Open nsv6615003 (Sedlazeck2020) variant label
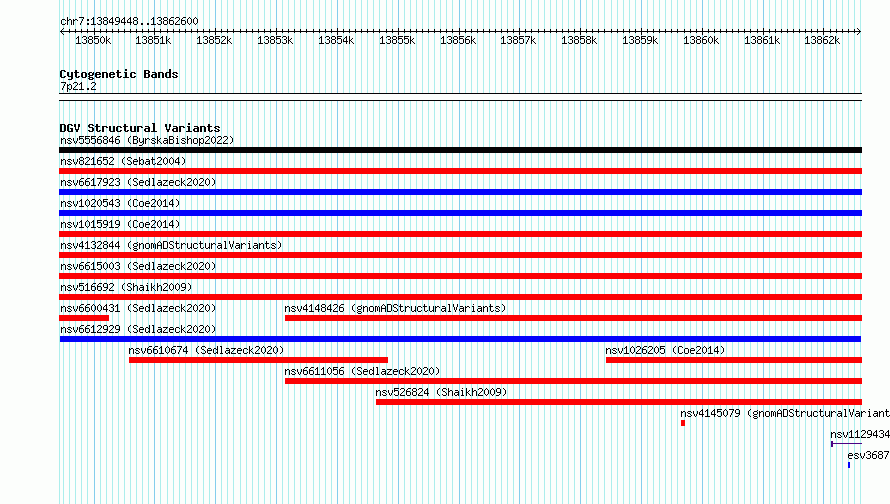The image size is (890, 504). [x=138, y=266]
